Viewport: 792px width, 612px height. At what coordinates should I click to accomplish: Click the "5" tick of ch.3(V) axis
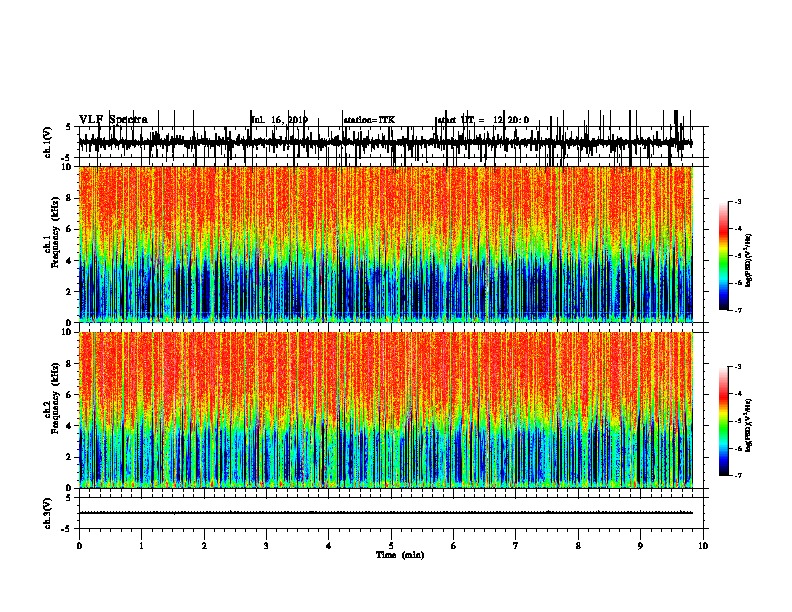[68, 498]
